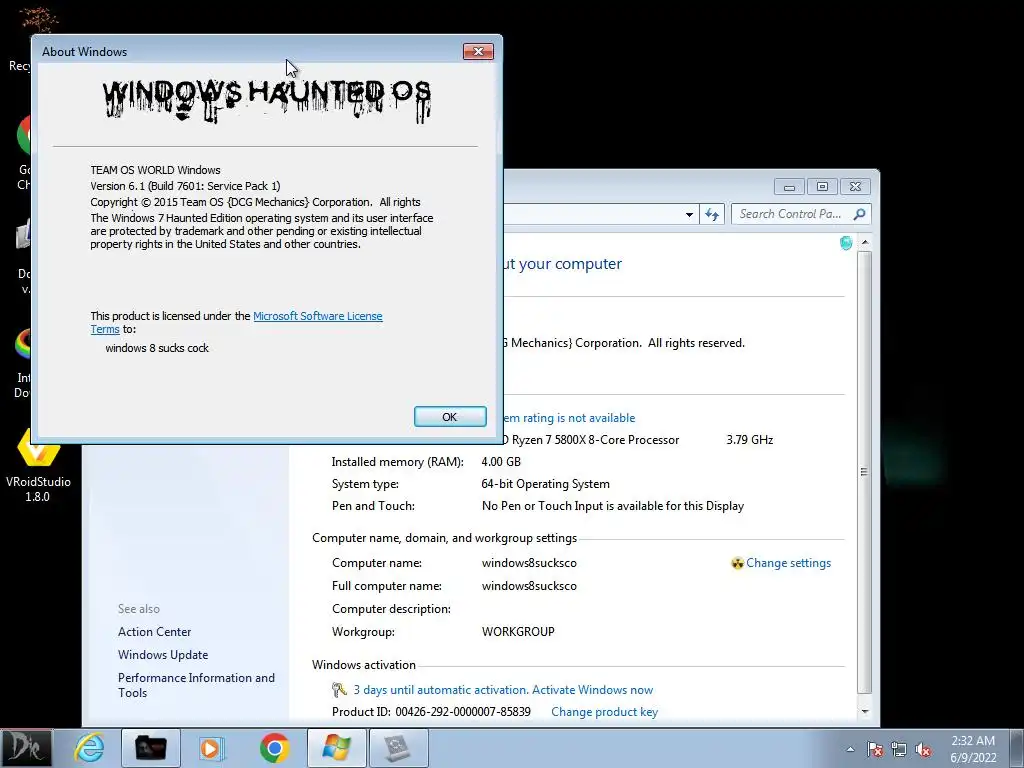
Task: Open the media player taskbar icon
Action: 211,748
